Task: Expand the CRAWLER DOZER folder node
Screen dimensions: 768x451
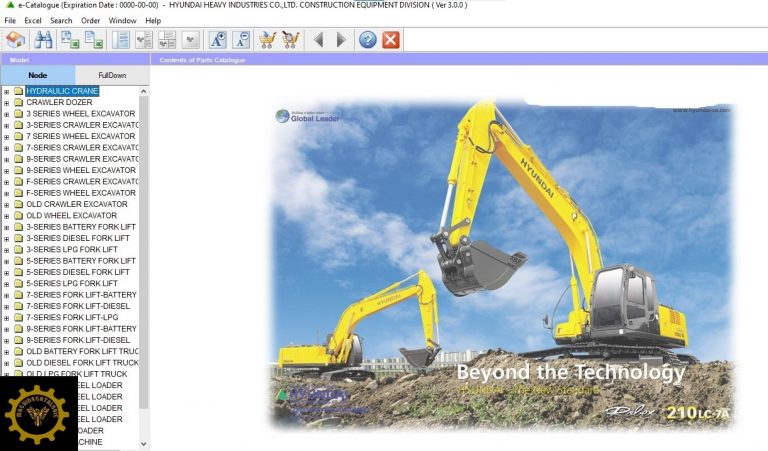Action: (6, 102)
